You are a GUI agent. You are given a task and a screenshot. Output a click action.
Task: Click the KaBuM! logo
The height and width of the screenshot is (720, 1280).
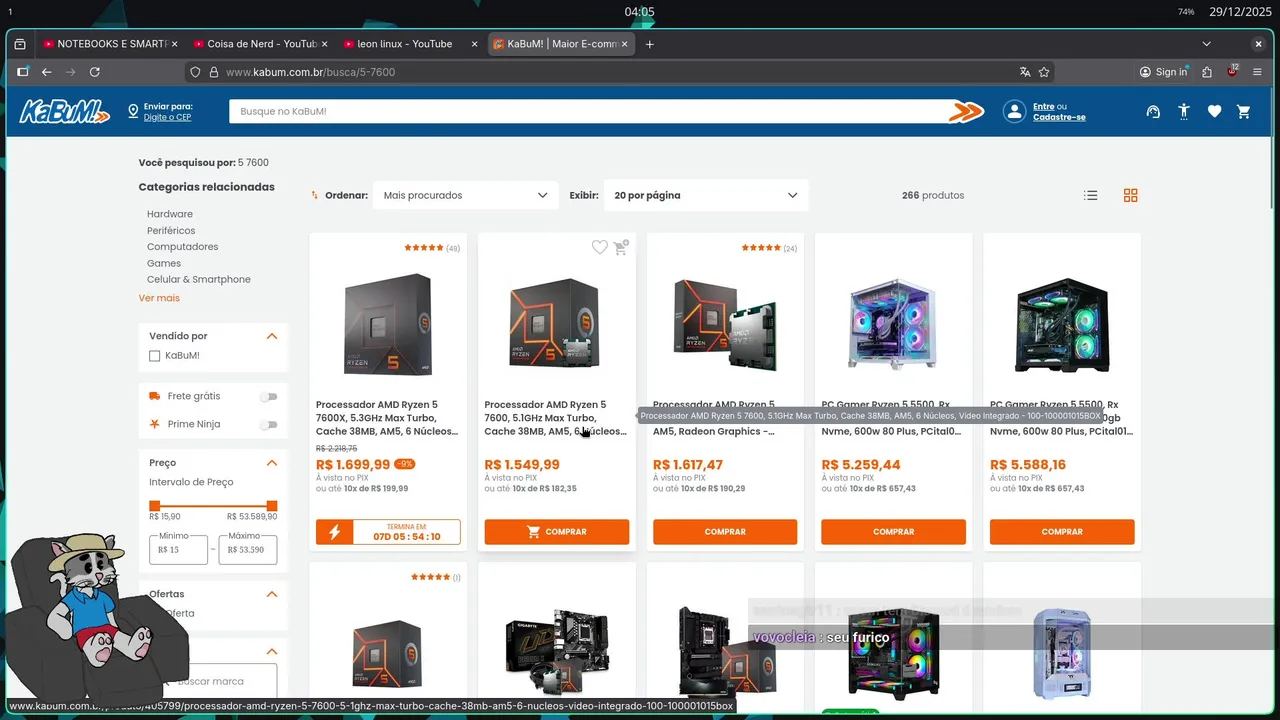coord(65,111)
